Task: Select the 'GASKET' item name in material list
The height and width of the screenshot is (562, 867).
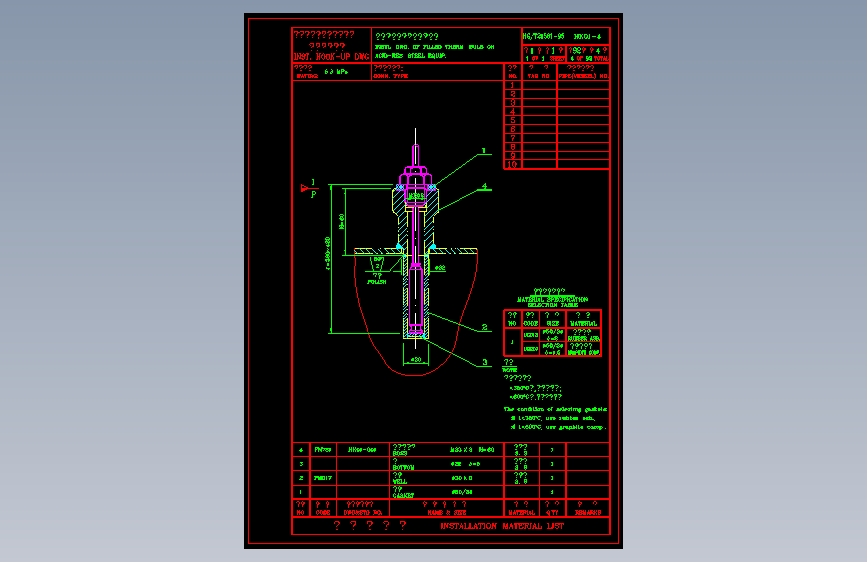Action: point(404,496)
